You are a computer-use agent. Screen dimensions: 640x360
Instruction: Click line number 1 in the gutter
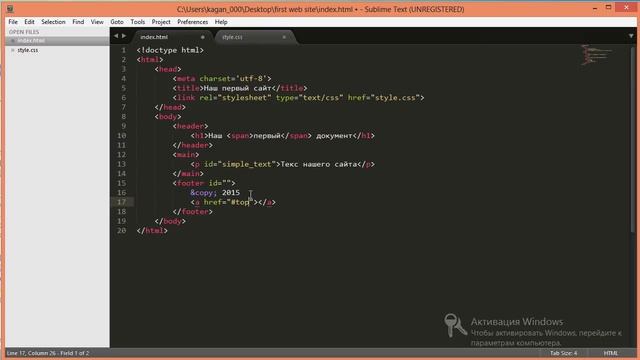pos(124,50)
